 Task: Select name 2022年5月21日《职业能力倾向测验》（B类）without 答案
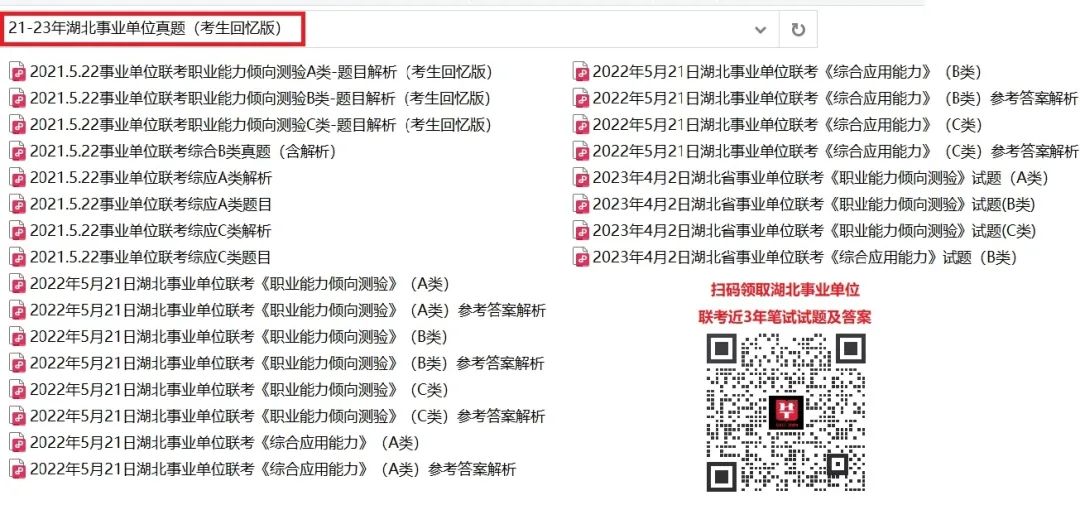(x=239, y=337)
